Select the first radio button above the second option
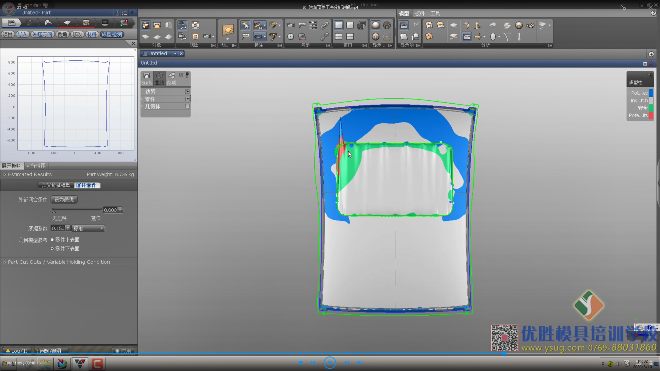660x371 pixels. click(52, 239)
